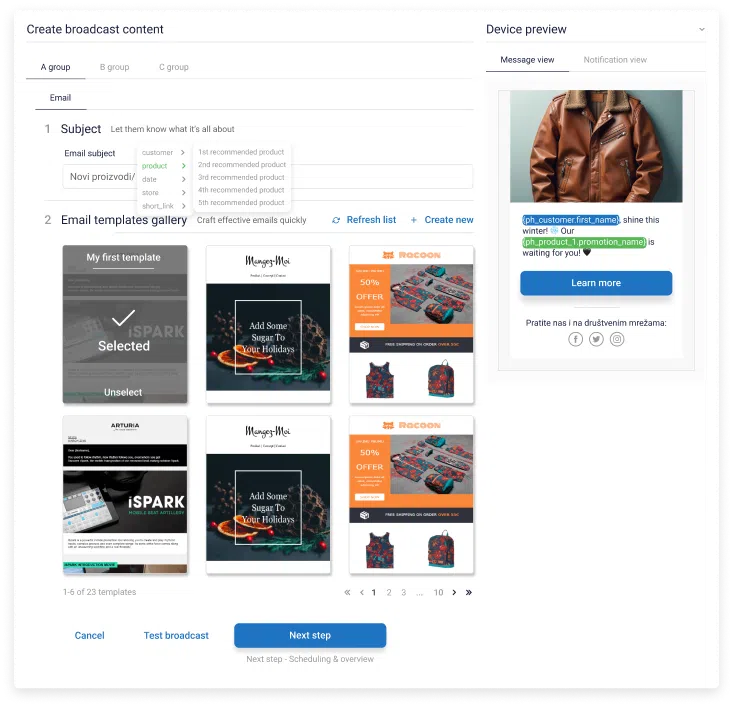This screenshot has width=733, height=706.
Task: Collapse the Device preview panel
Action: click(x=701, y=29)
